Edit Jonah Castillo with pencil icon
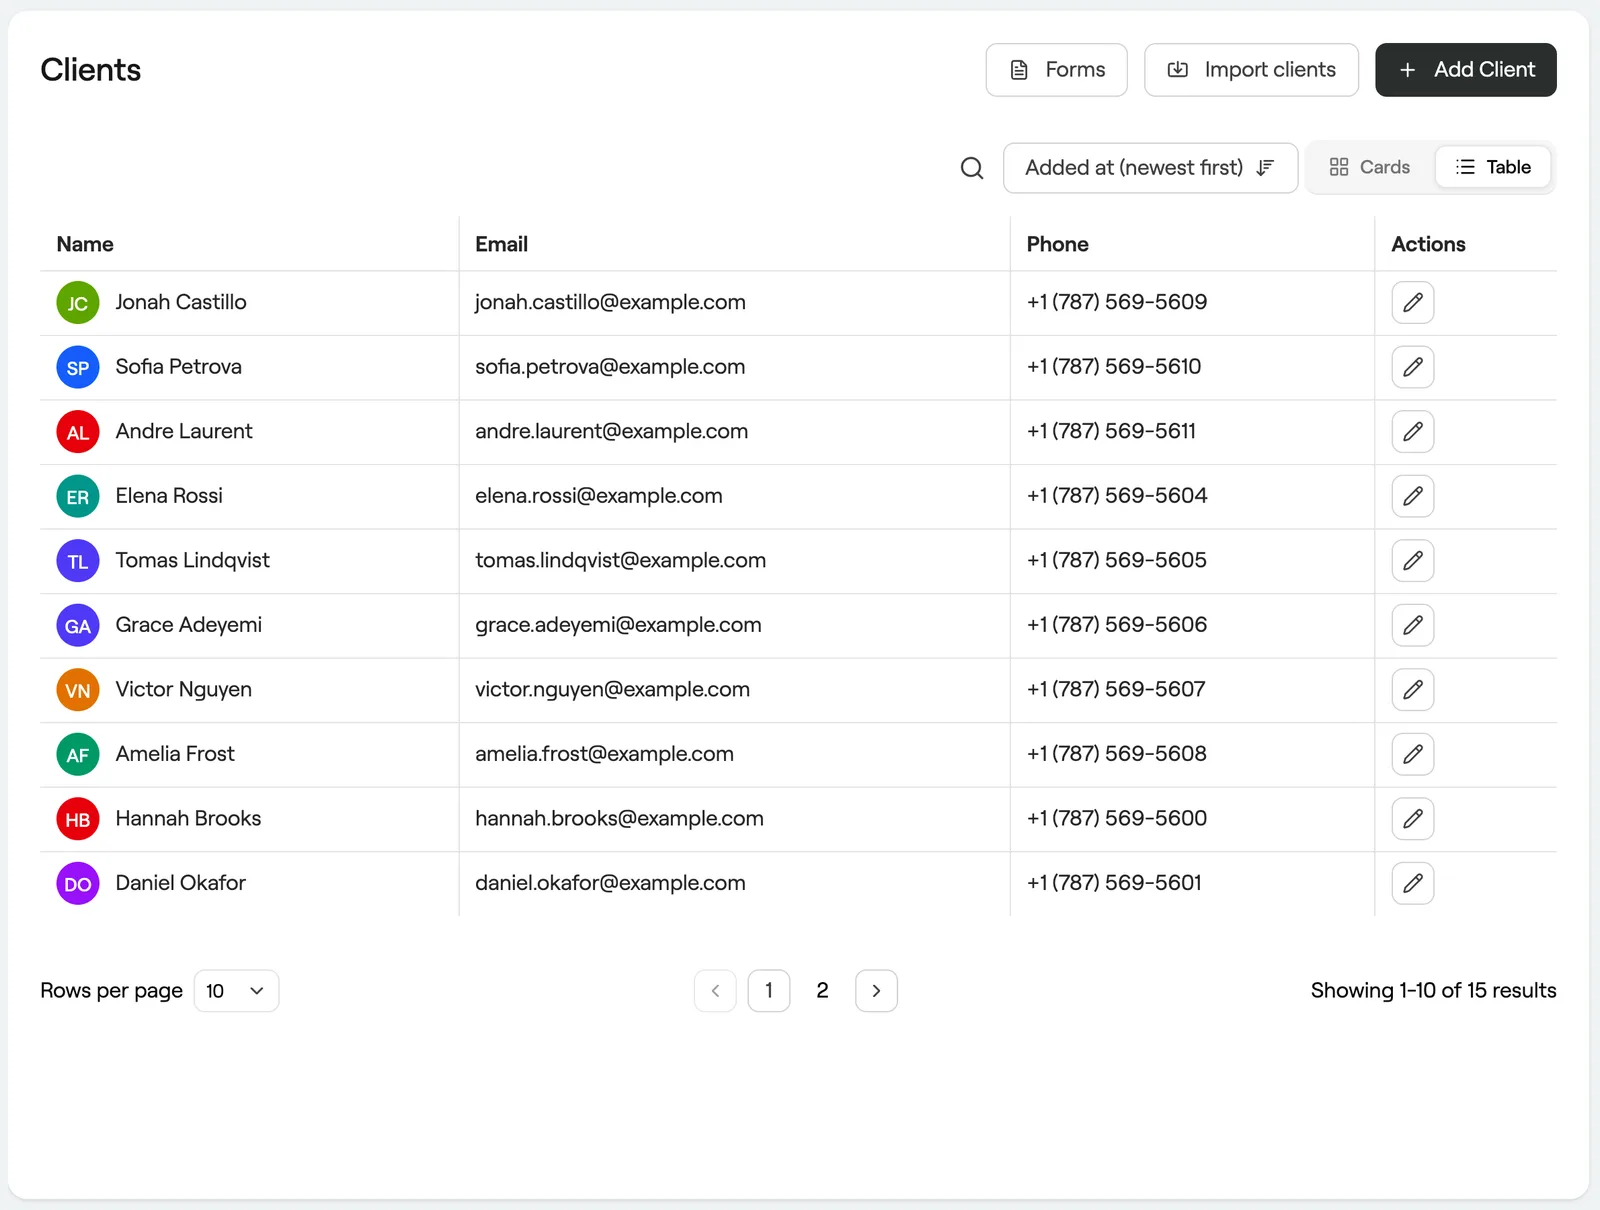 1413,302
